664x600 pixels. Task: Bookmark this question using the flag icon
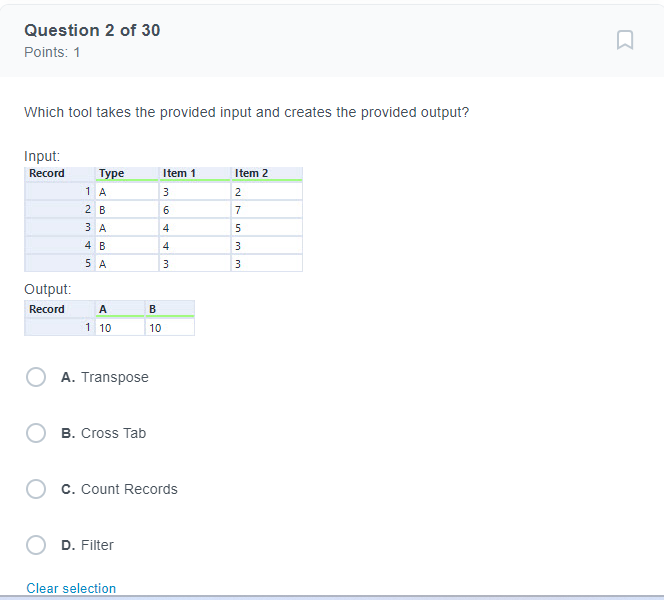click(625, 40)
